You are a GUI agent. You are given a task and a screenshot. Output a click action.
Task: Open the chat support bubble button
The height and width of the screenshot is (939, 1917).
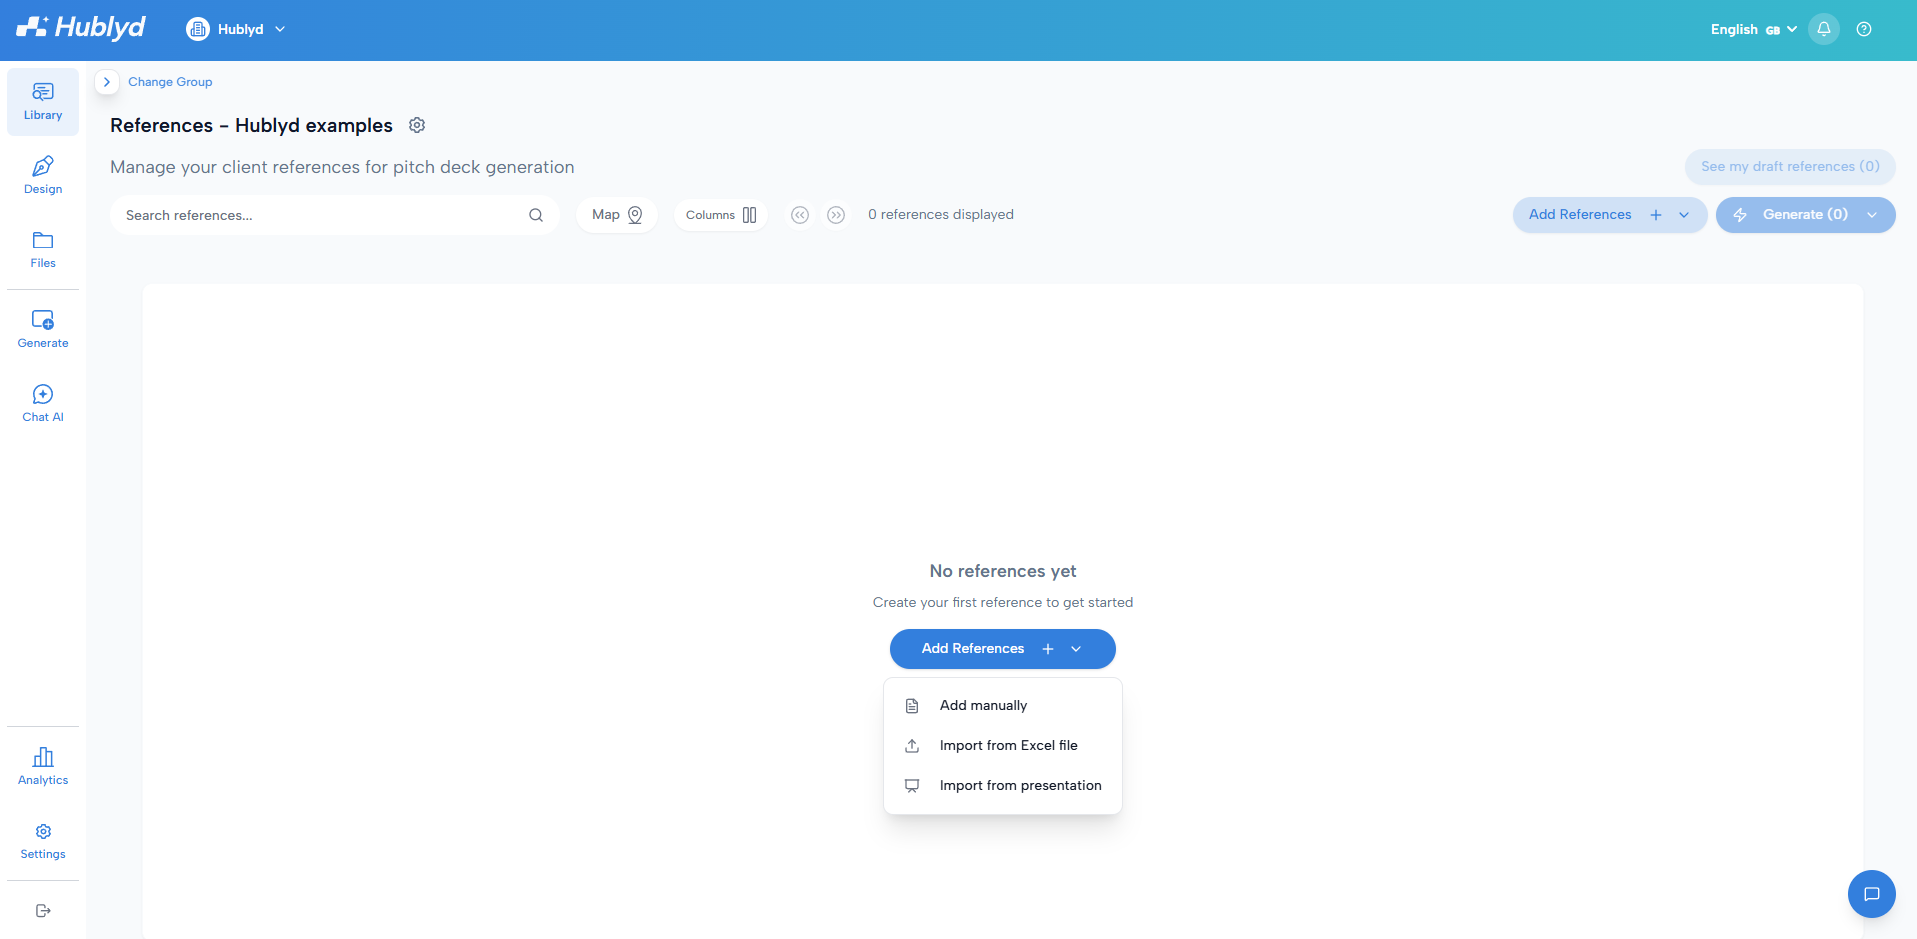[1872, 894]
